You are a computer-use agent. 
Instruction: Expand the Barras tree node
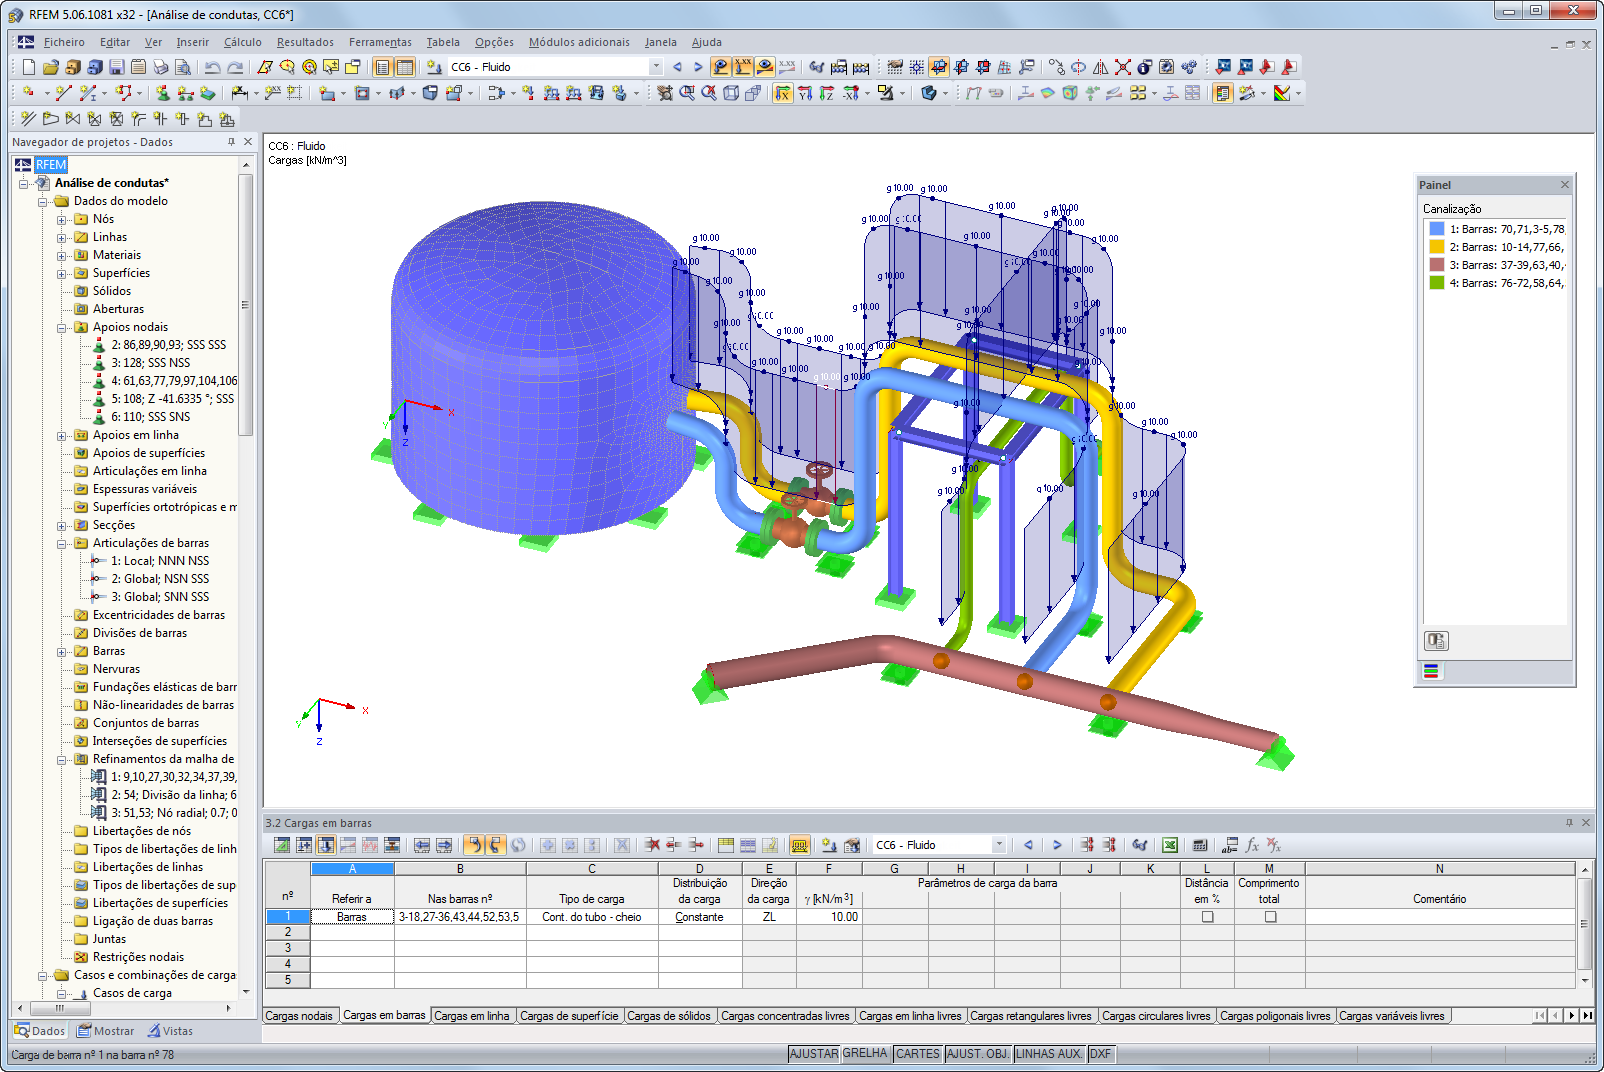(62, 652)
